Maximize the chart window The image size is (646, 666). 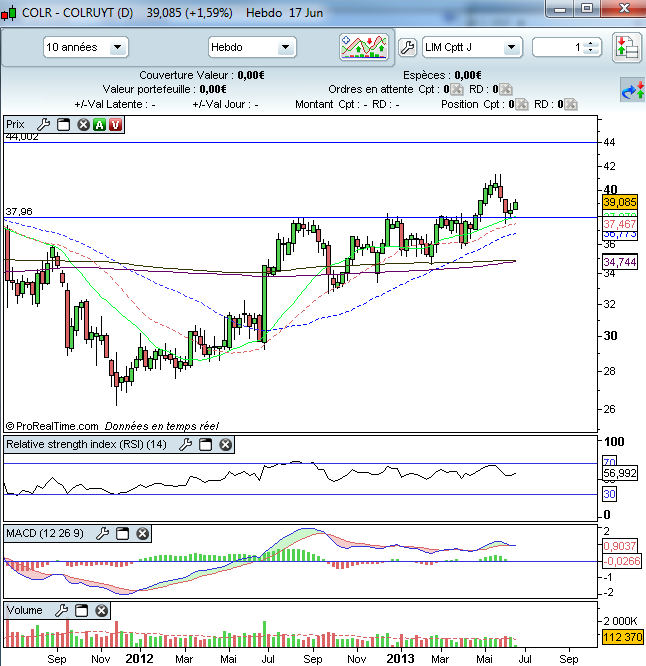(587, 8)
